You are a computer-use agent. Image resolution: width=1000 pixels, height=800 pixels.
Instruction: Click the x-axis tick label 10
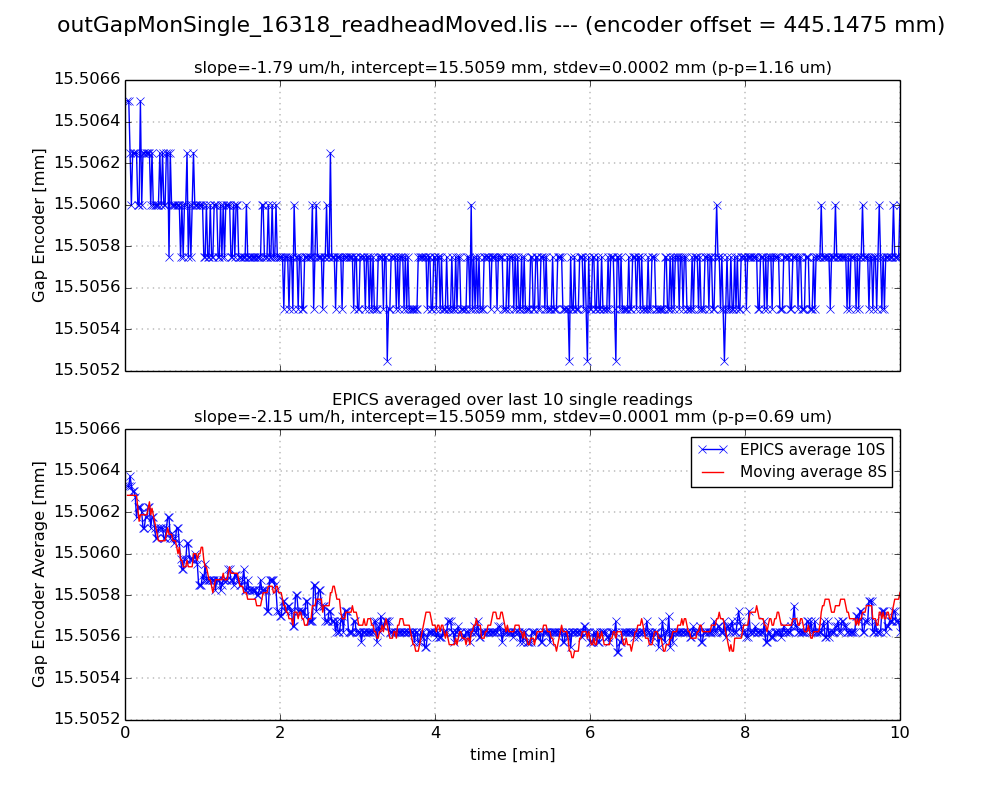(x=899, y=732)
